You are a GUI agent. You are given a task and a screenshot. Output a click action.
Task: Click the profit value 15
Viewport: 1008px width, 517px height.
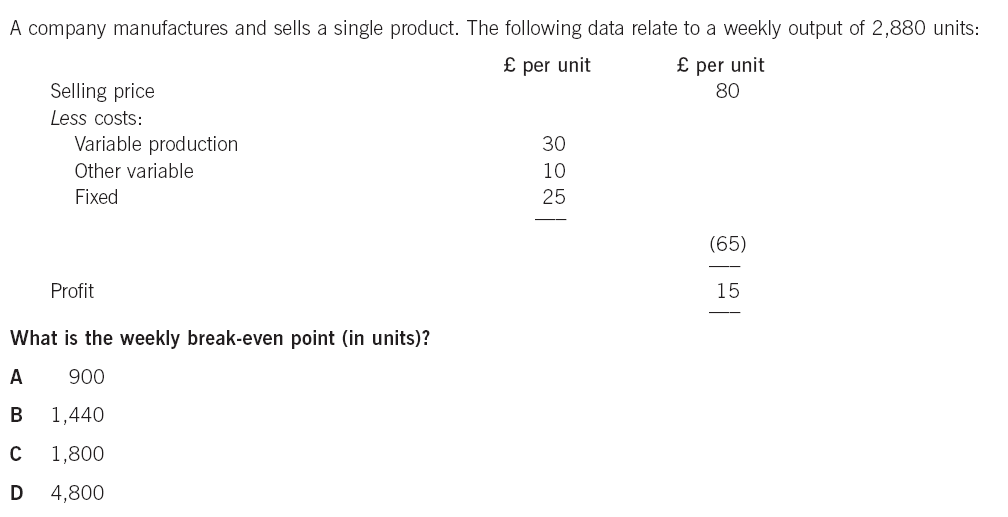[x=728, y=291]
